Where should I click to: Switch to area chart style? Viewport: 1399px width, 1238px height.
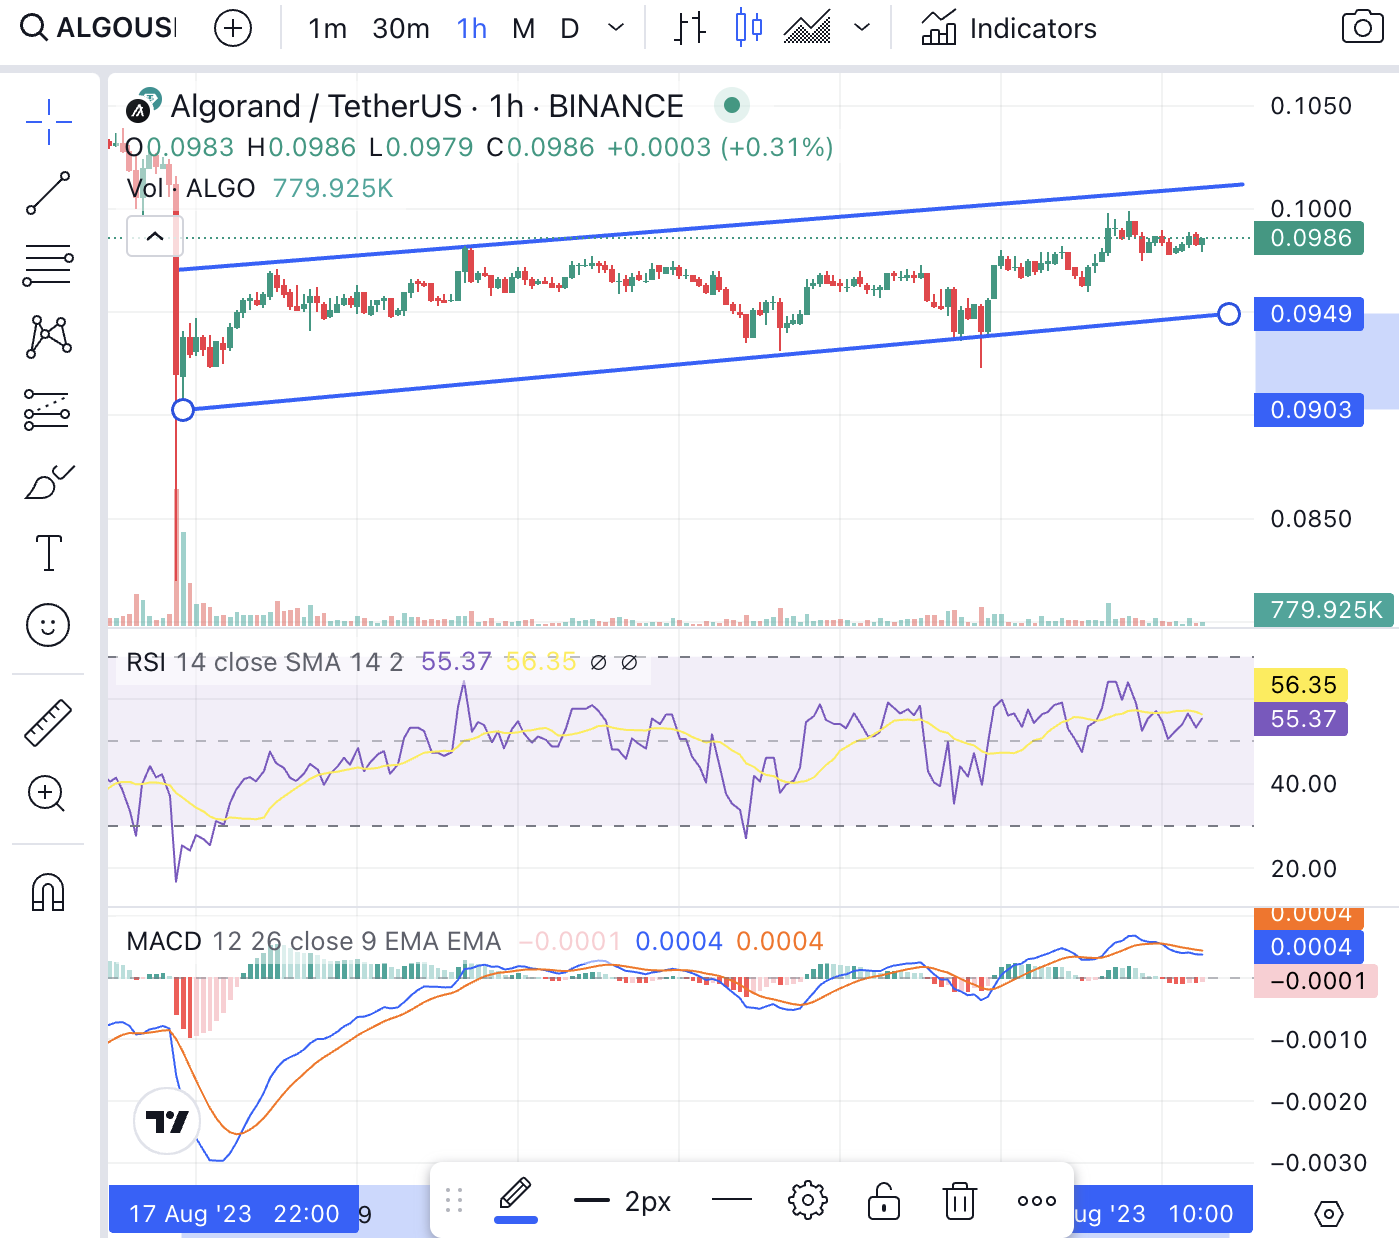point(808,28)
